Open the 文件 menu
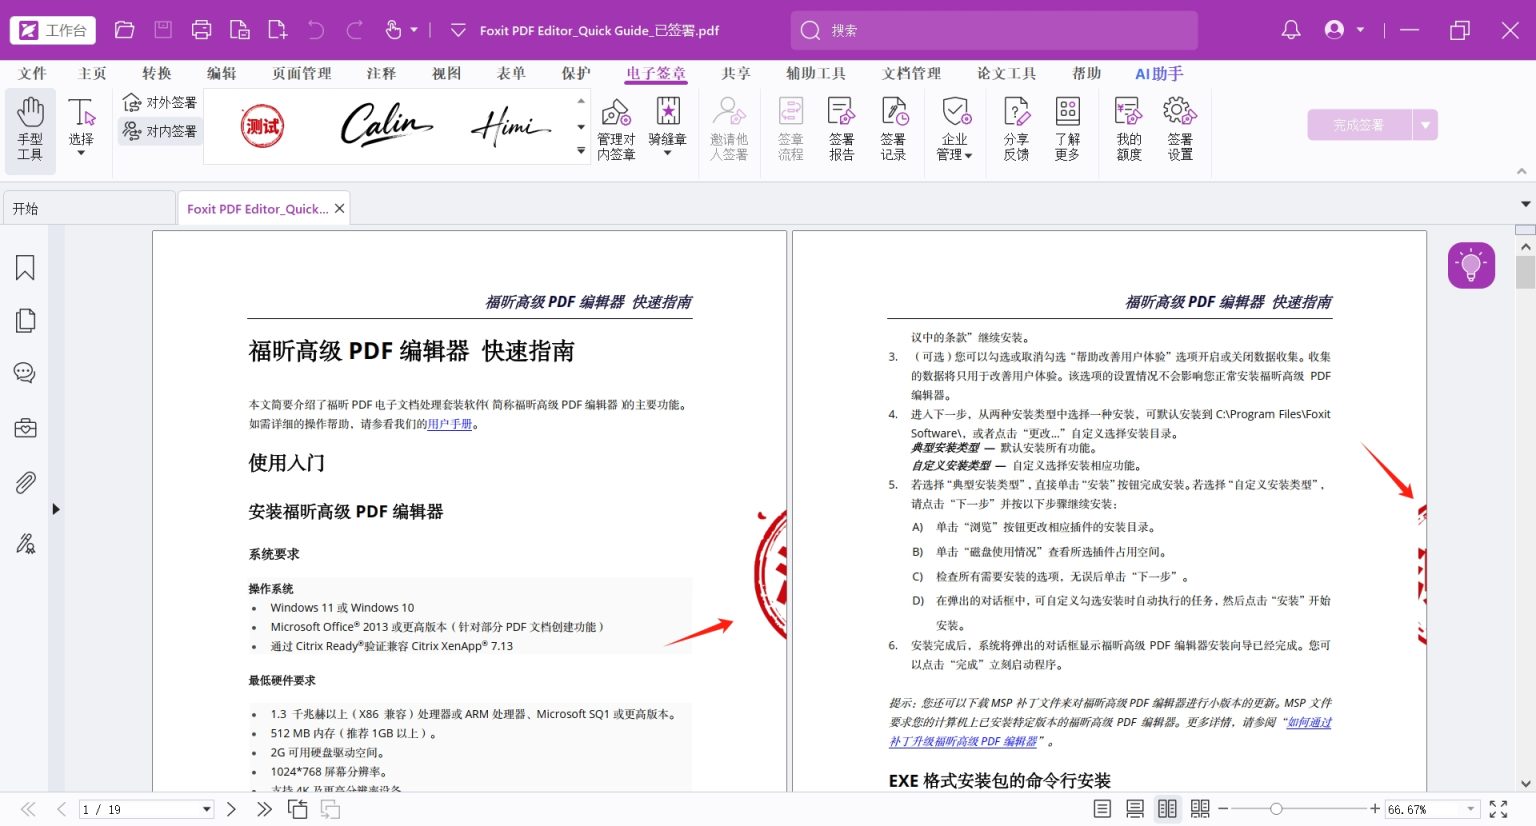Image resolution: width=1536 pixels, height=826 pixels. 32,73
